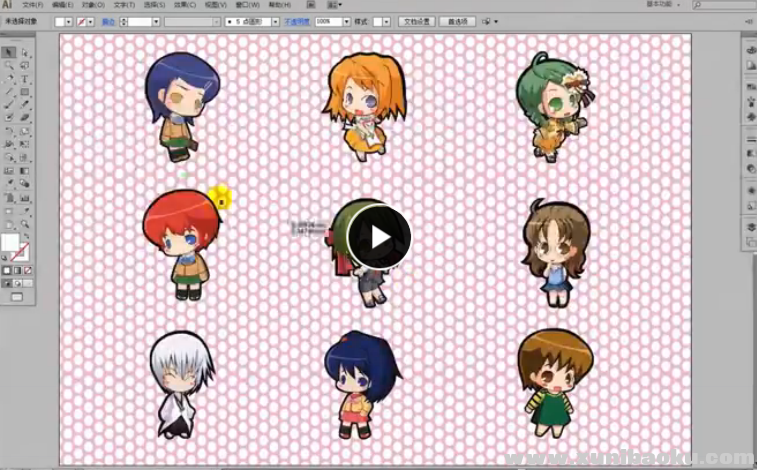This screenshot has width=757, height=470.
Task: Select the black arrow Selection tool
Action: pos(9,52)
